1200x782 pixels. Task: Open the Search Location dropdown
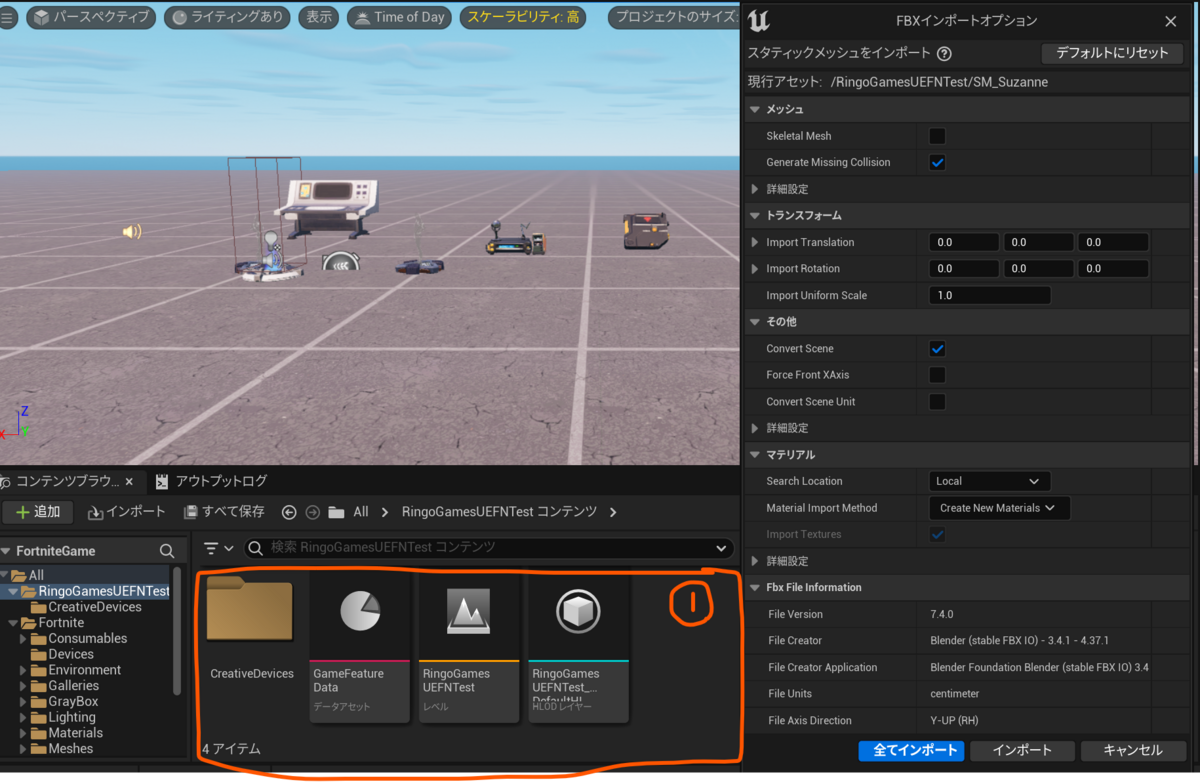point(990,481)
